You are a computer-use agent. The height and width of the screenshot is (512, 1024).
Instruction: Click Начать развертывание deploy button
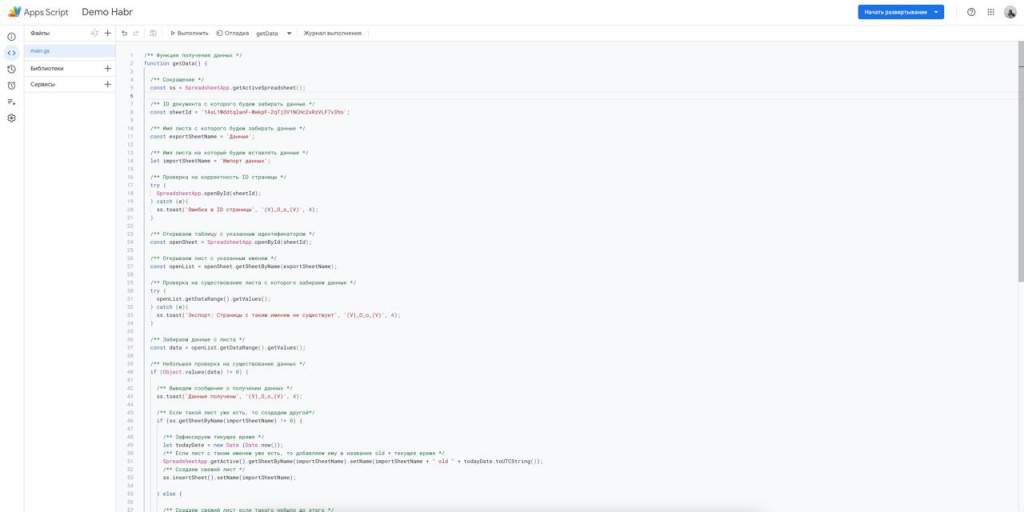pyautogui.click(x=901, y=12)
